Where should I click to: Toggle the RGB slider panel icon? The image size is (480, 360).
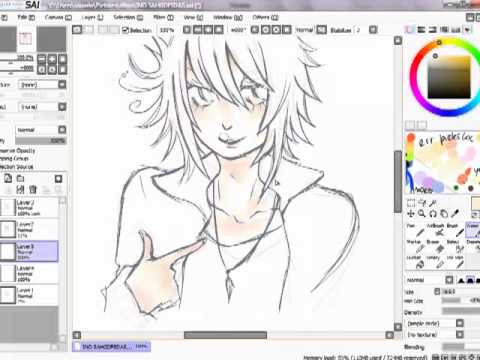421,30
